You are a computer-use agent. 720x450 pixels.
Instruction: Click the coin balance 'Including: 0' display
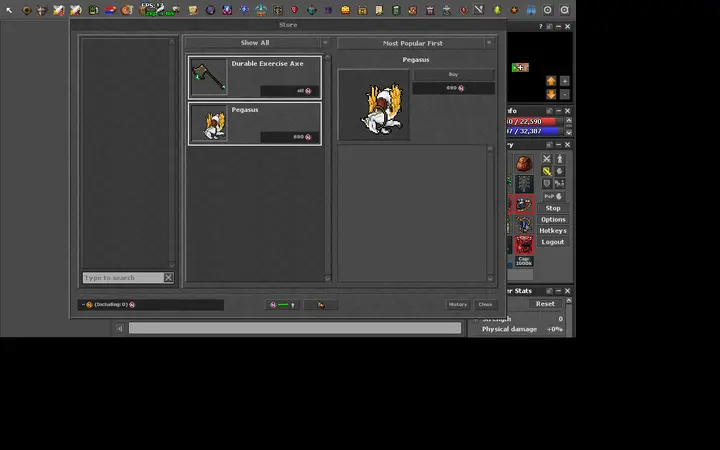tap(151, 304)
